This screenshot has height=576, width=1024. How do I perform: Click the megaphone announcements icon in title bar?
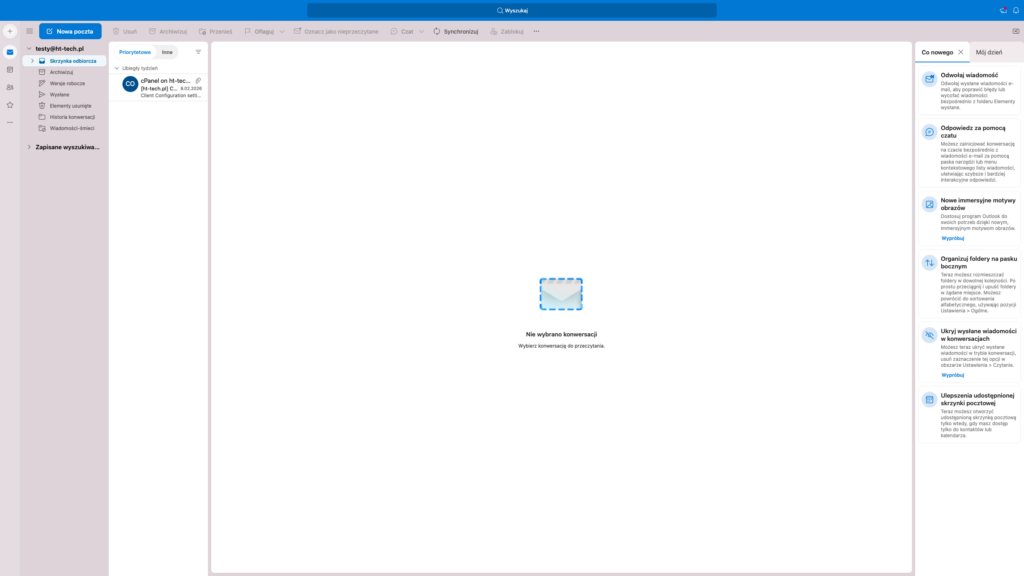pos(1003,10)
